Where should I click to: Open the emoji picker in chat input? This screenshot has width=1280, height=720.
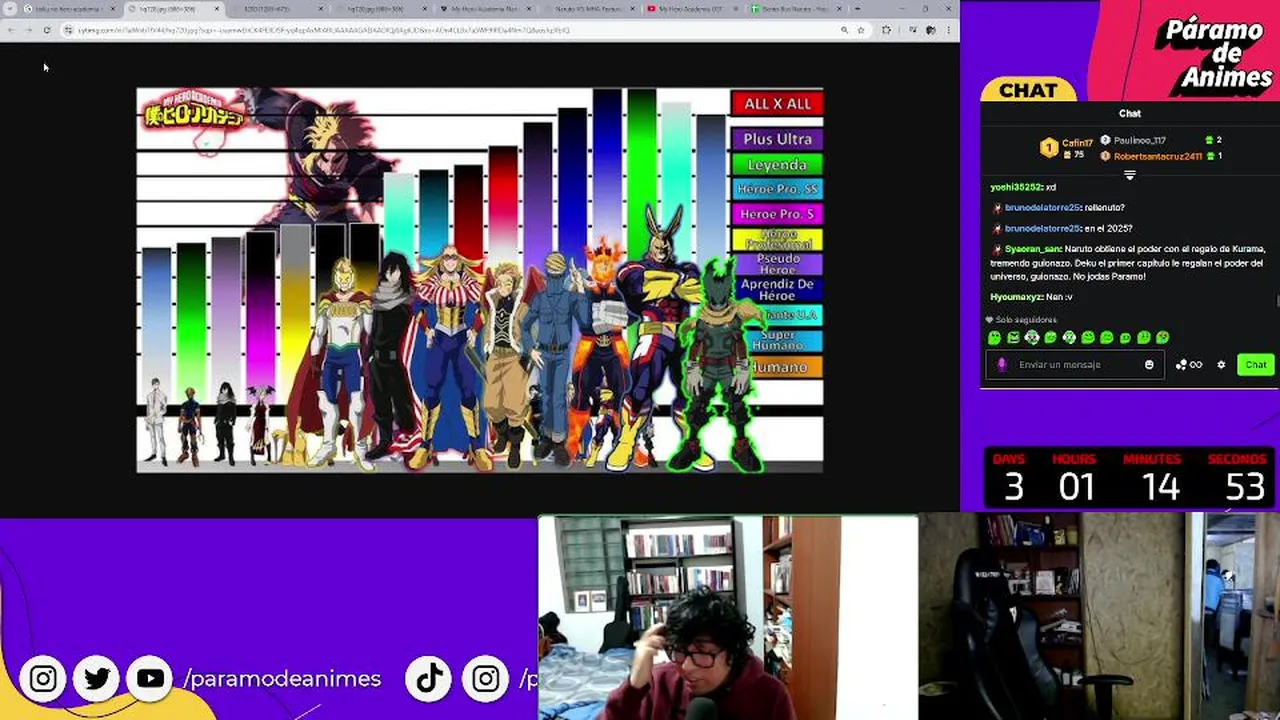click(1149, 365)
